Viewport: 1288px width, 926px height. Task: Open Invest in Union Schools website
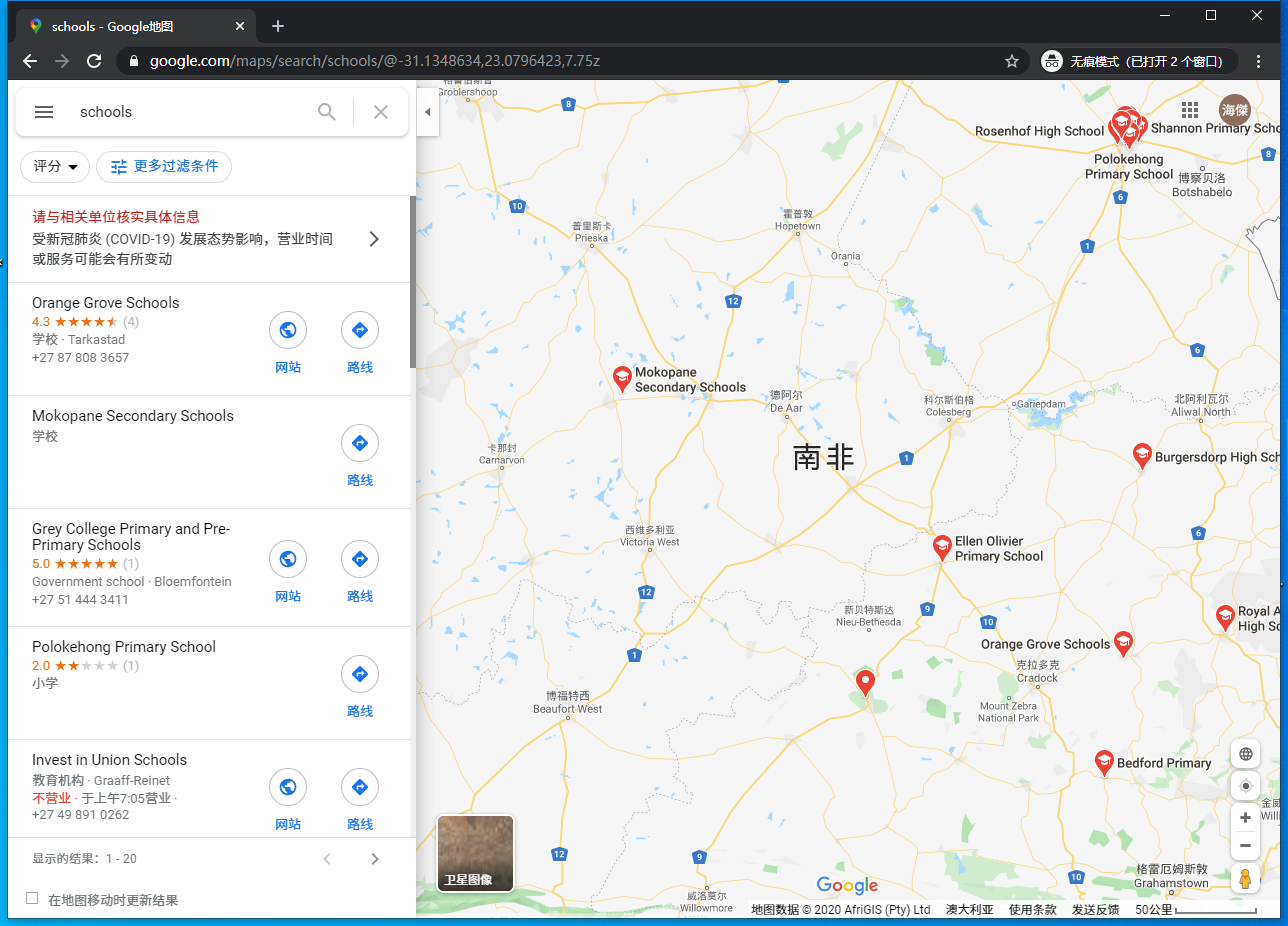288,787
